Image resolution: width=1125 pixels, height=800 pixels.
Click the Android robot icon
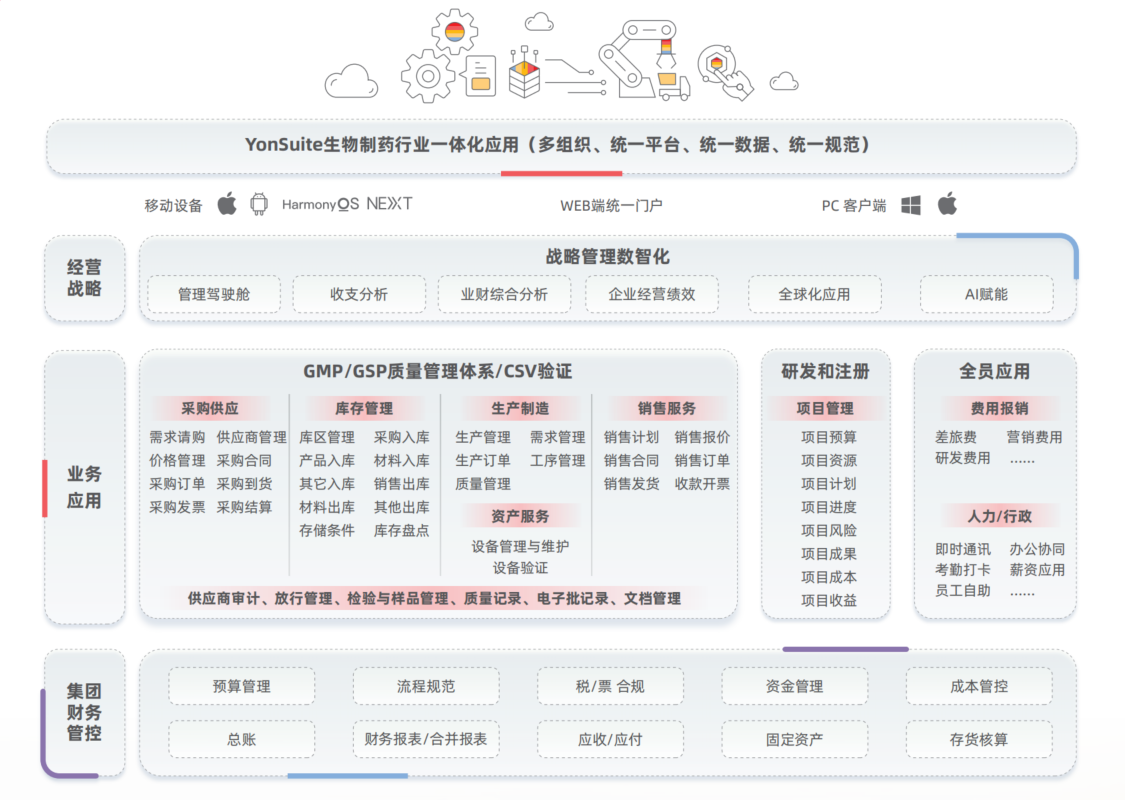[259, 204]
